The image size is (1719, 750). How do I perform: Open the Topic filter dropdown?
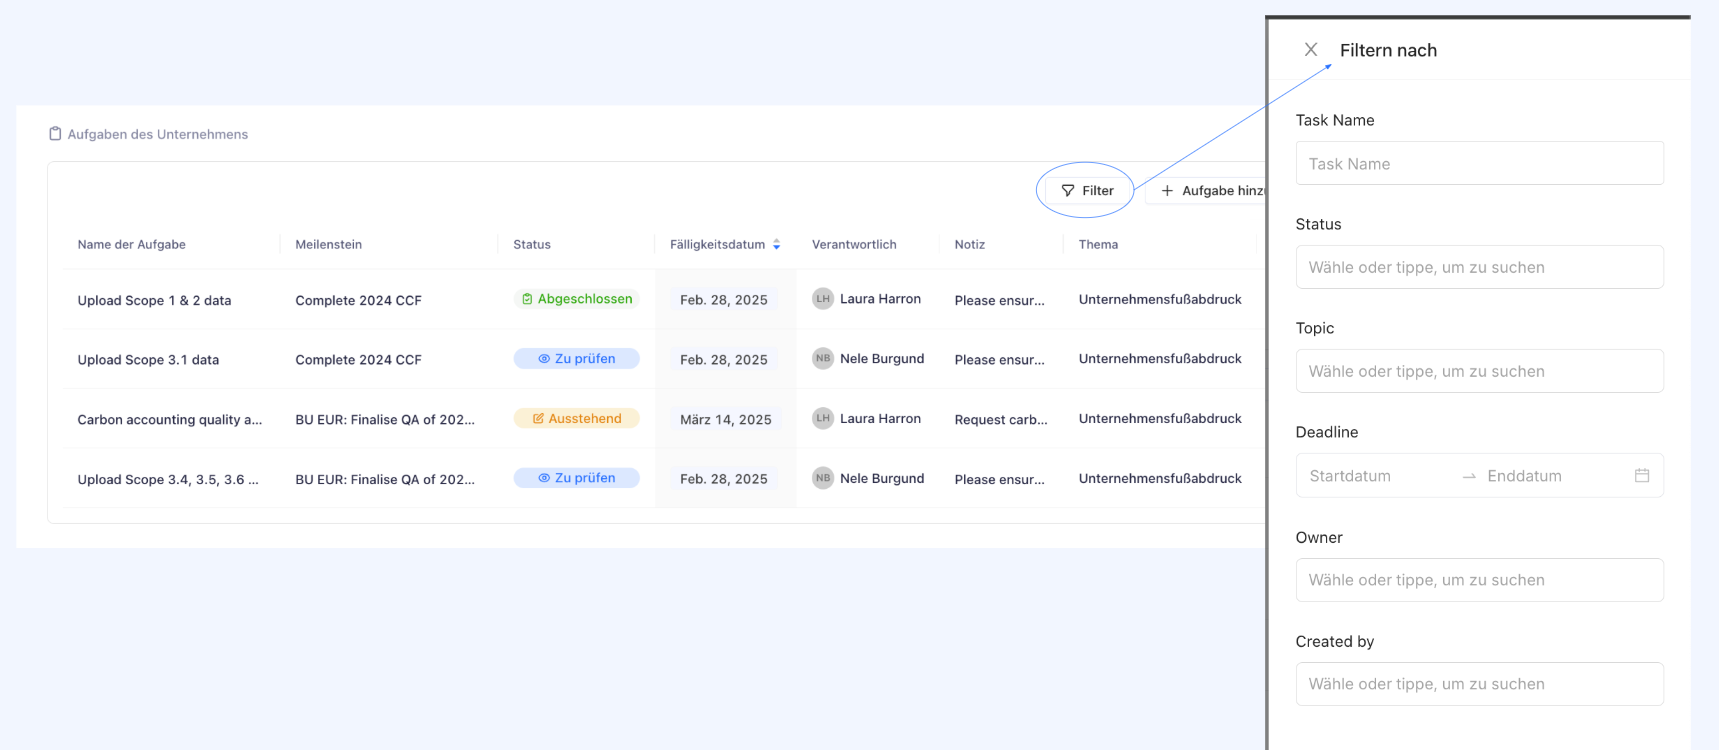(1478, 371)
